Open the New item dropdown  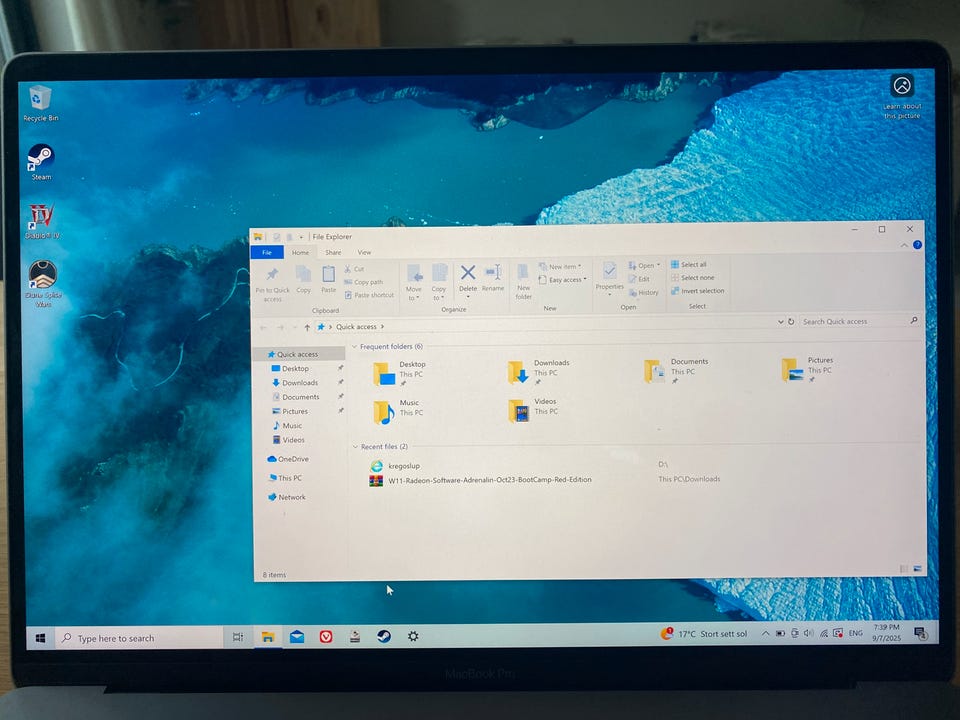pos(560,266)
